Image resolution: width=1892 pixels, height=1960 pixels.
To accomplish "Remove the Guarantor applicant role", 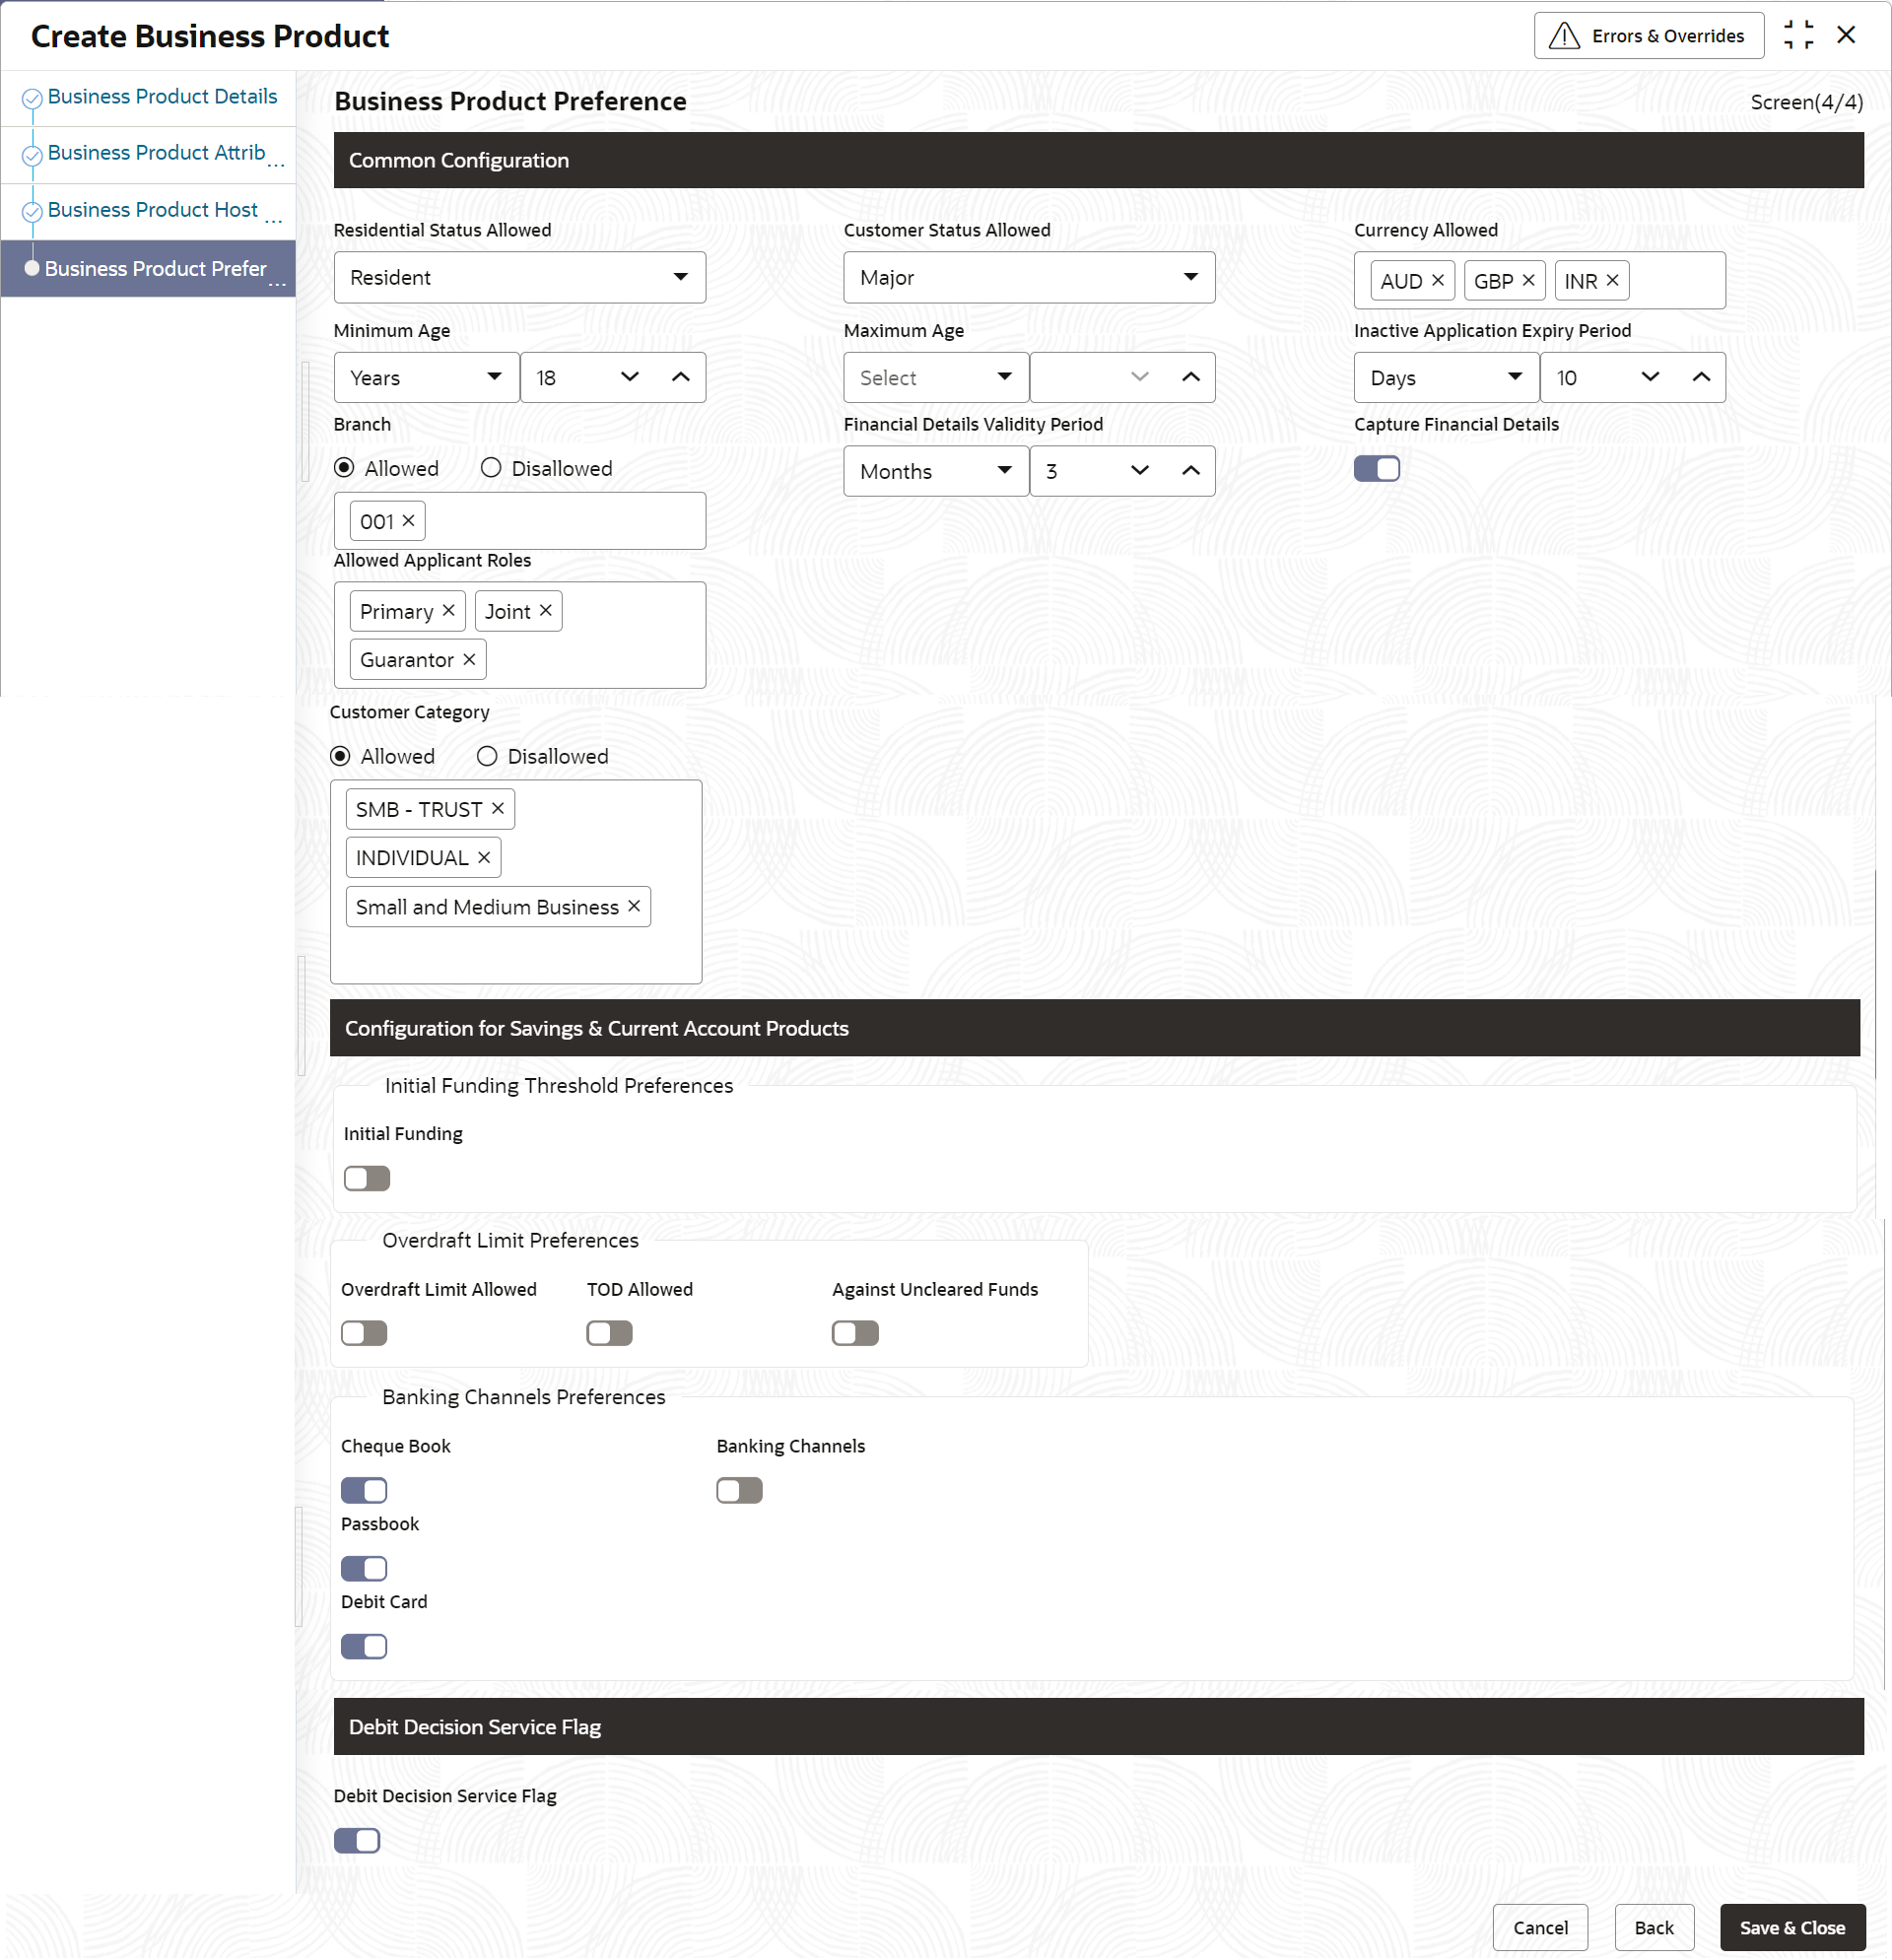I will pyautogui.click(x=469, y=659).
